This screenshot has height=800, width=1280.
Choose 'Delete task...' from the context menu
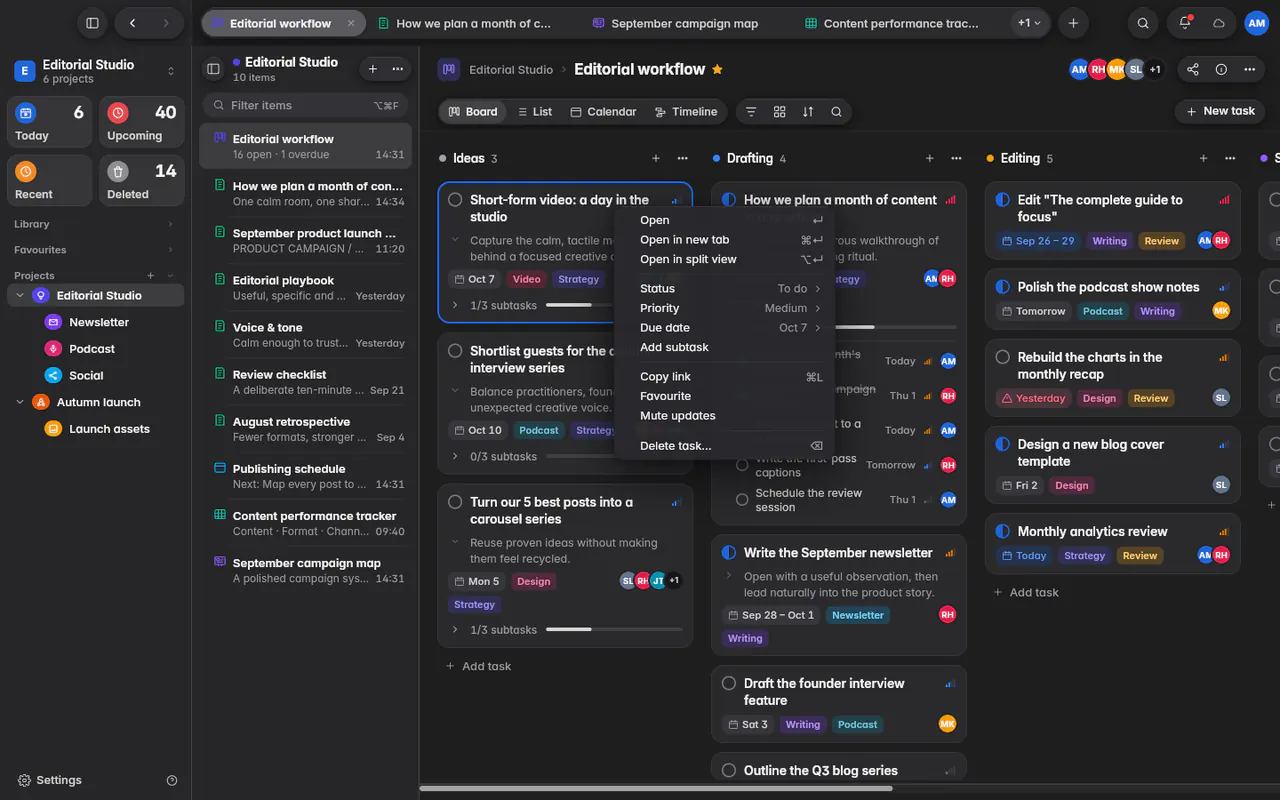point(732,446)
